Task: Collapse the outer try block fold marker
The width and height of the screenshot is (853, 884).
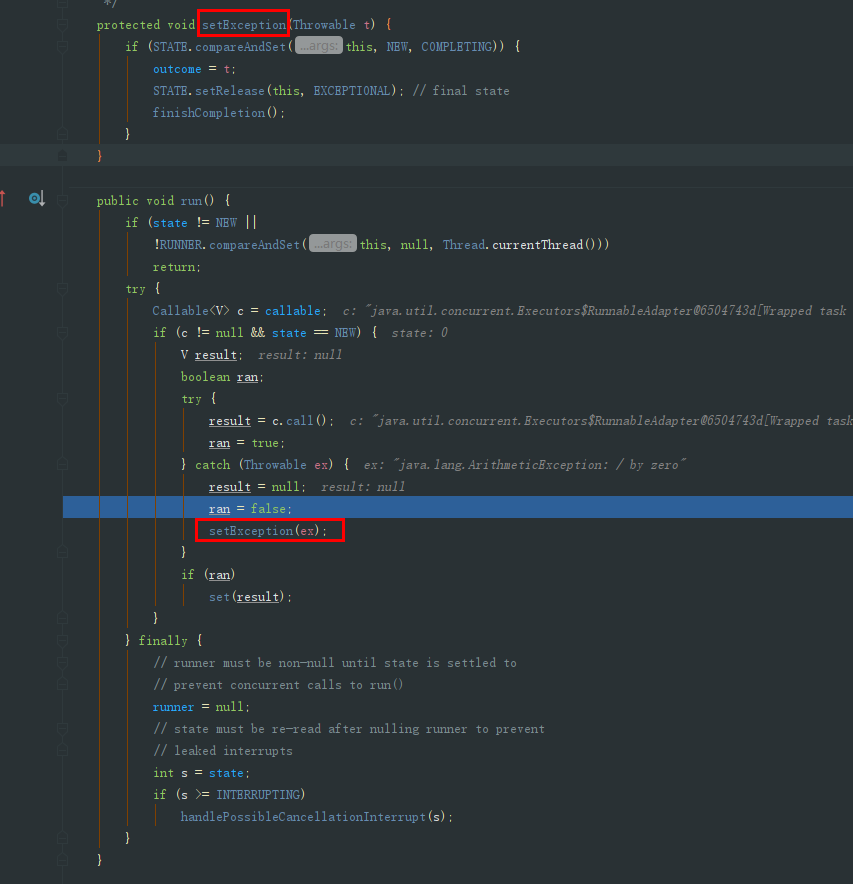Action: click(x=63, y=289)
